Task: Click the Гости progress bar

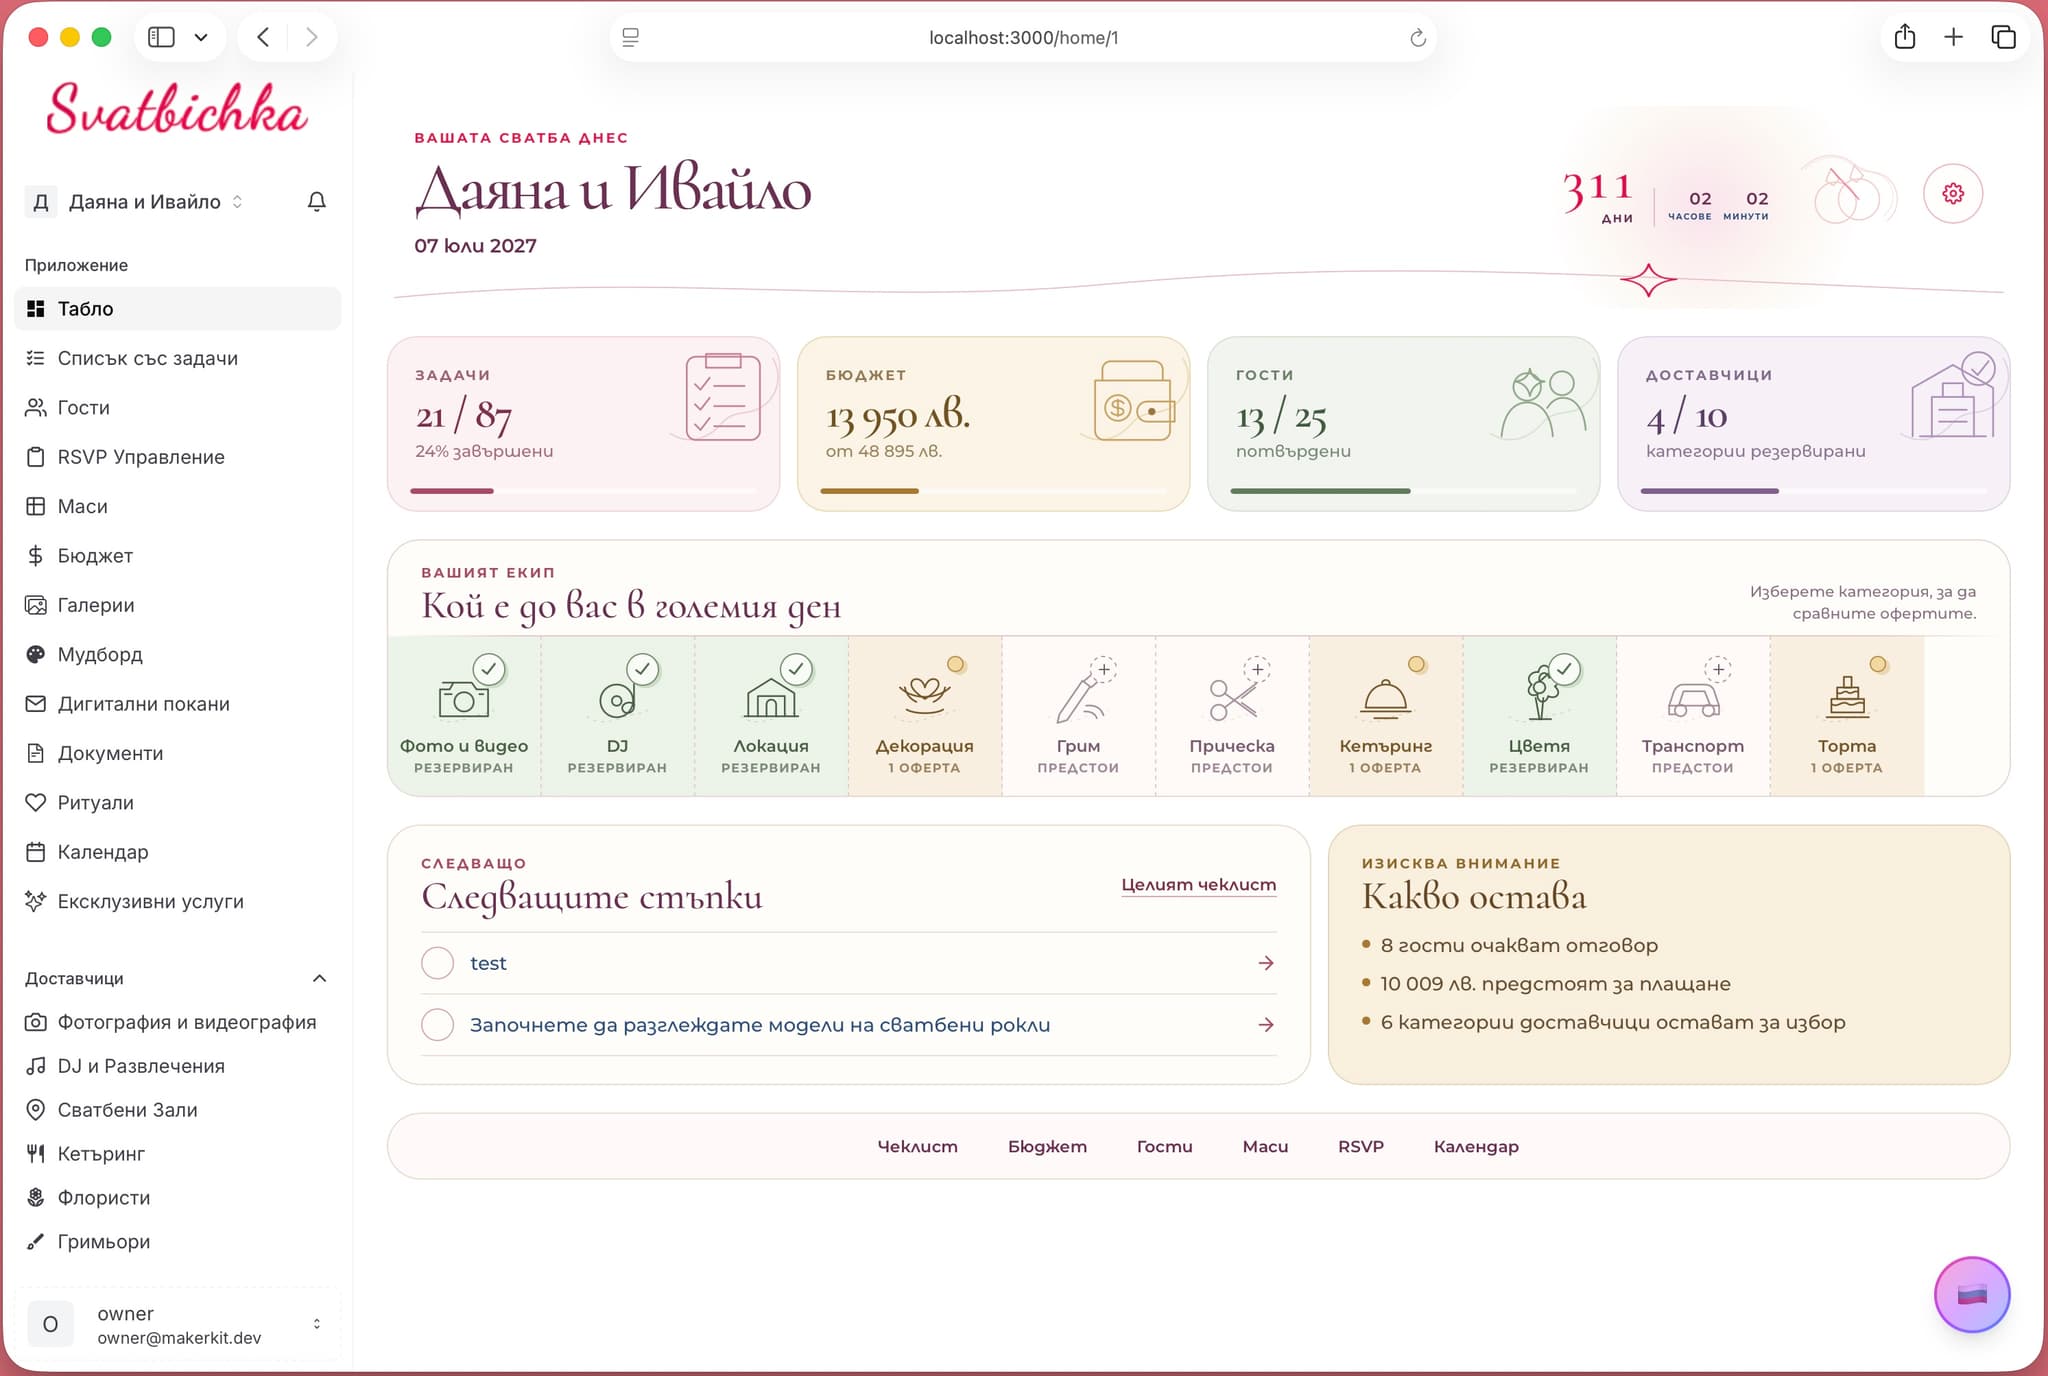Action: coord(1403,491)
